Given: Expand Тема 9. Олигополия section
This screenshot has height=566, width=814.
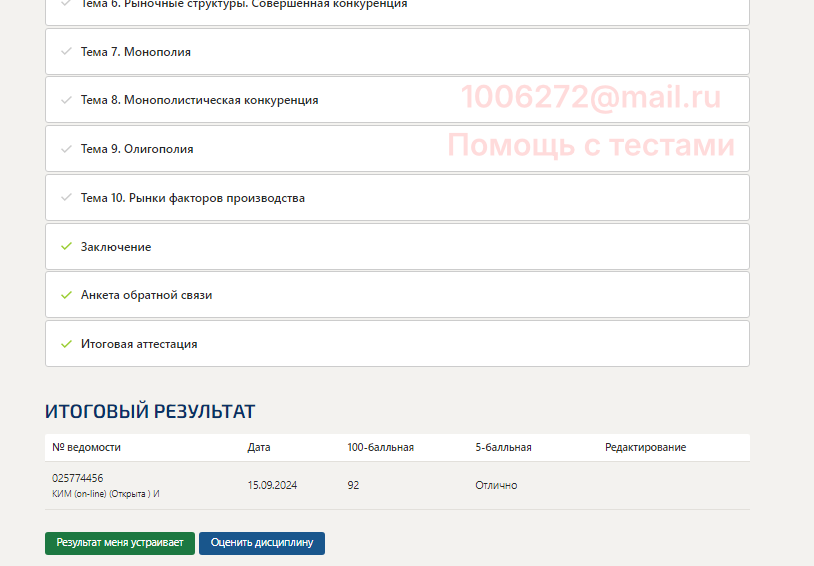Looking at the screenshot, I should tap(137, 149).
